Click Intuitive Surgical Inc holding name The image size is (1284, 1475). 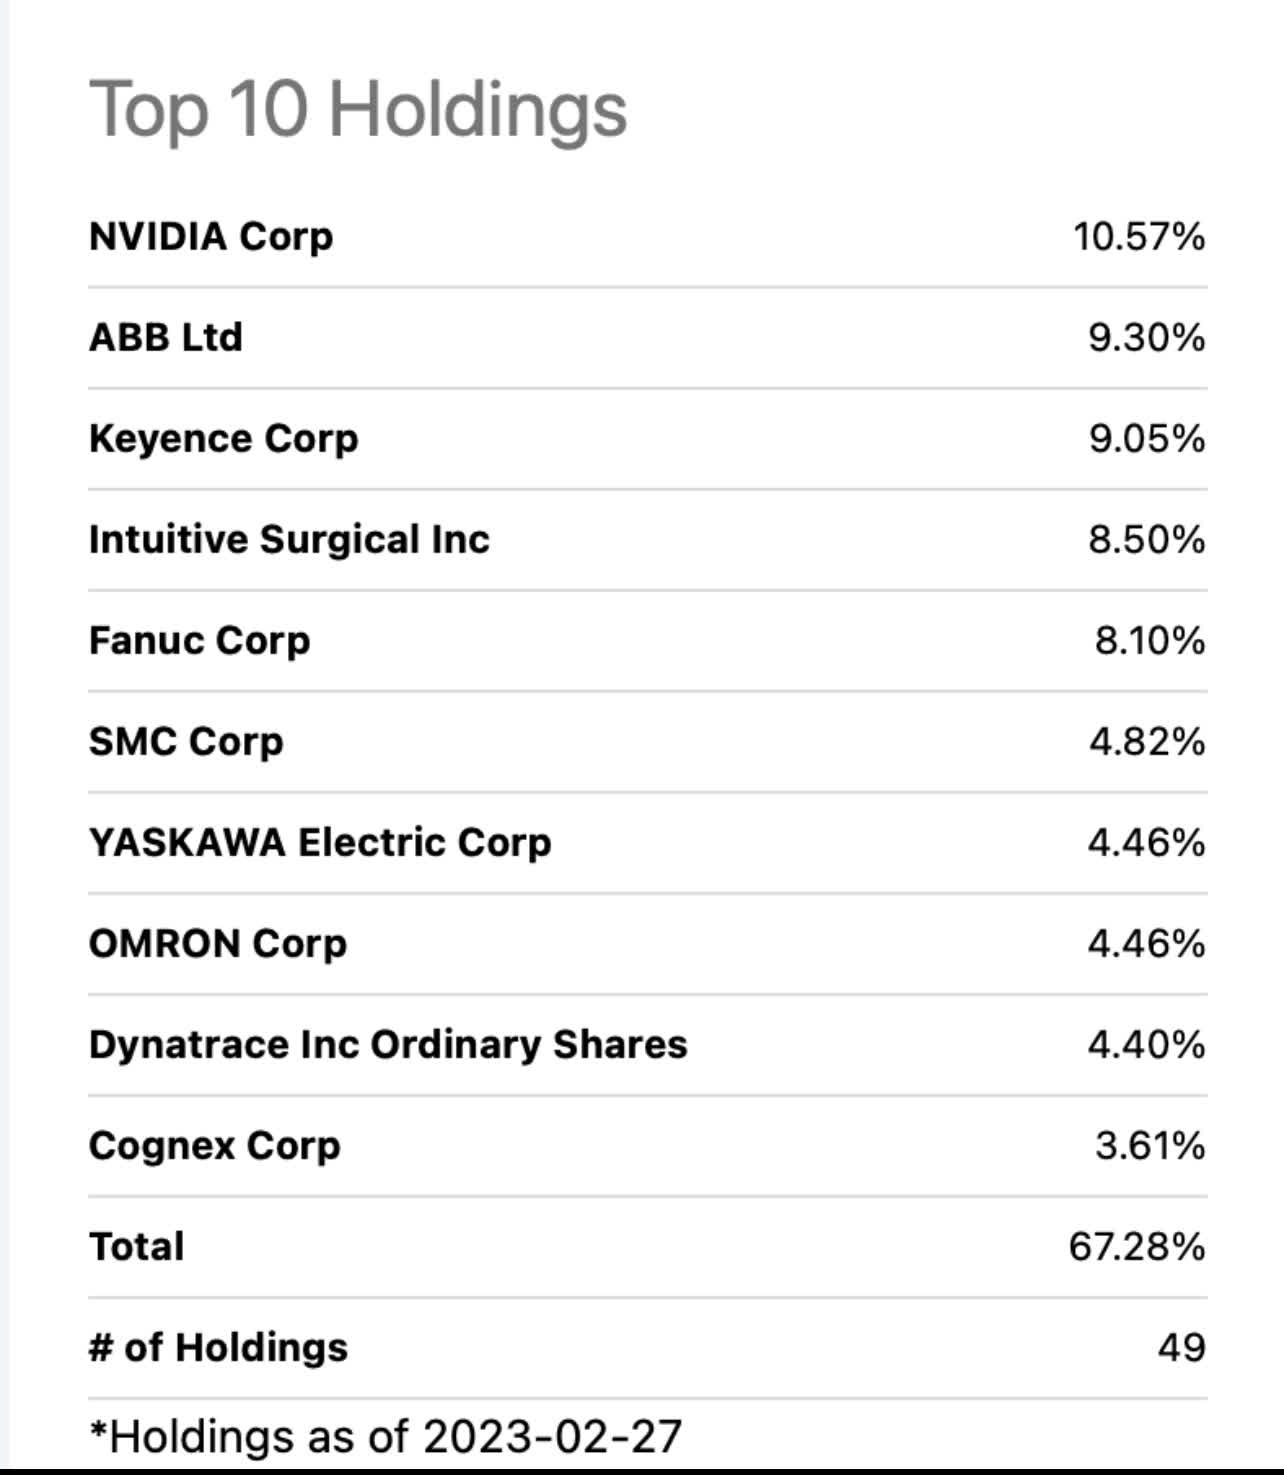(289, 539)
